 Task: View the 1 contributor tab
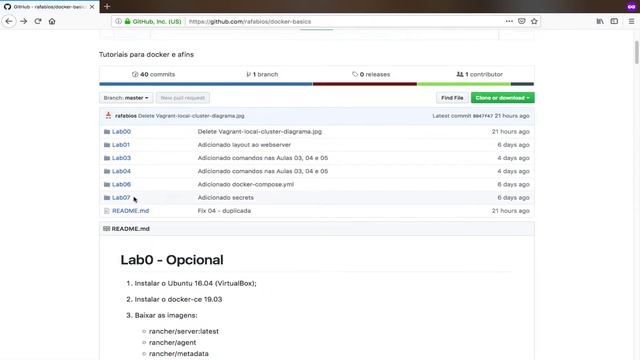480,74
